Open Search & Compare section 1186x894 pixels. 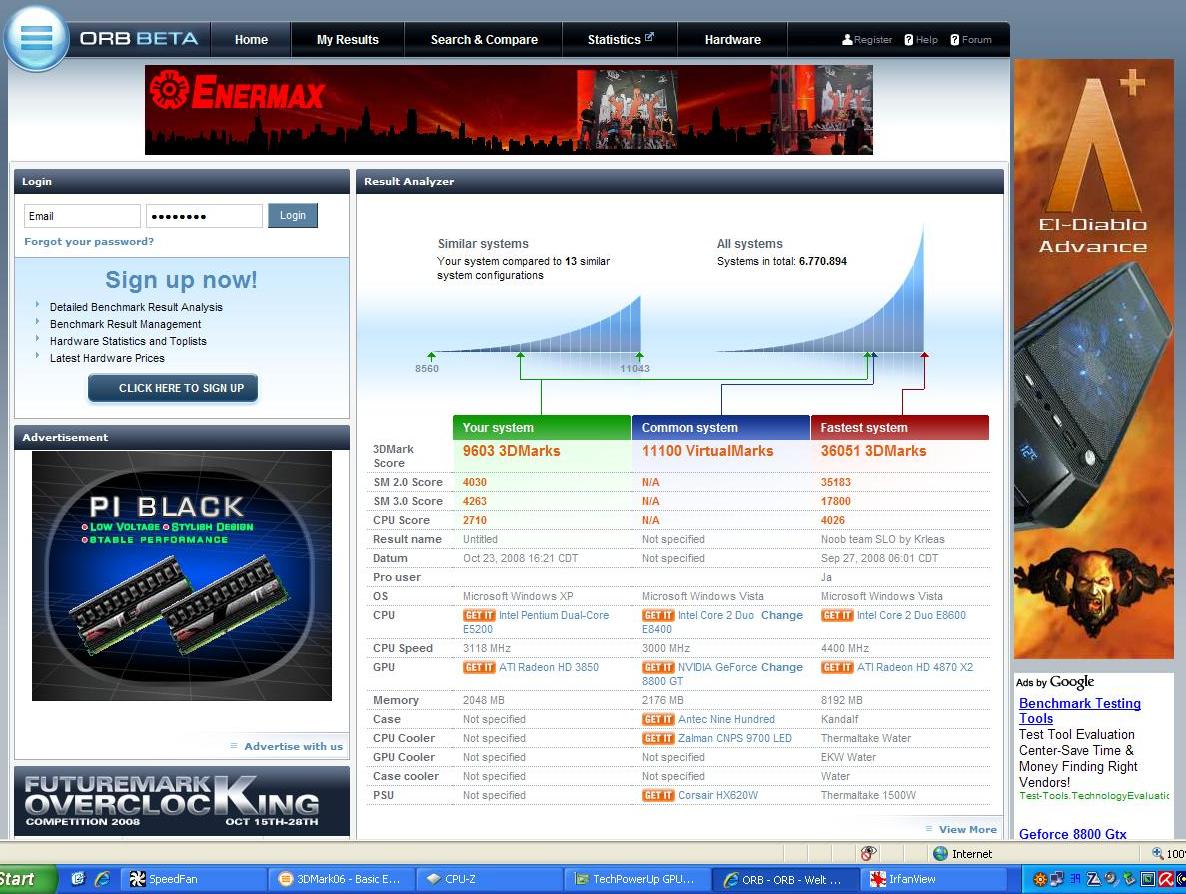point(484,39)
